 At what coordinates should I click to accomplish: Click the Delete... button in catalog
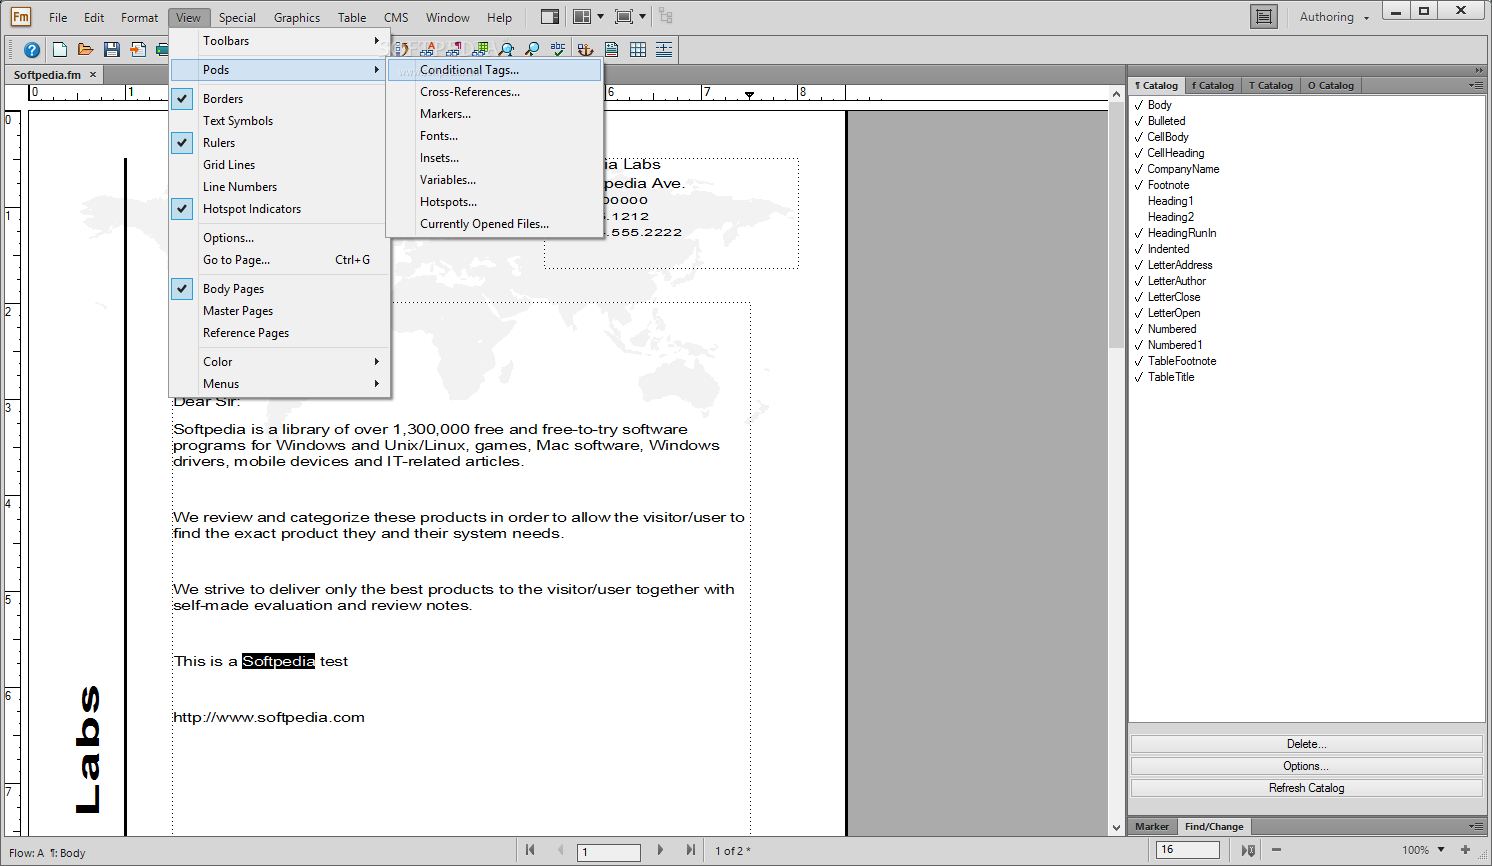click(1306, 744)
